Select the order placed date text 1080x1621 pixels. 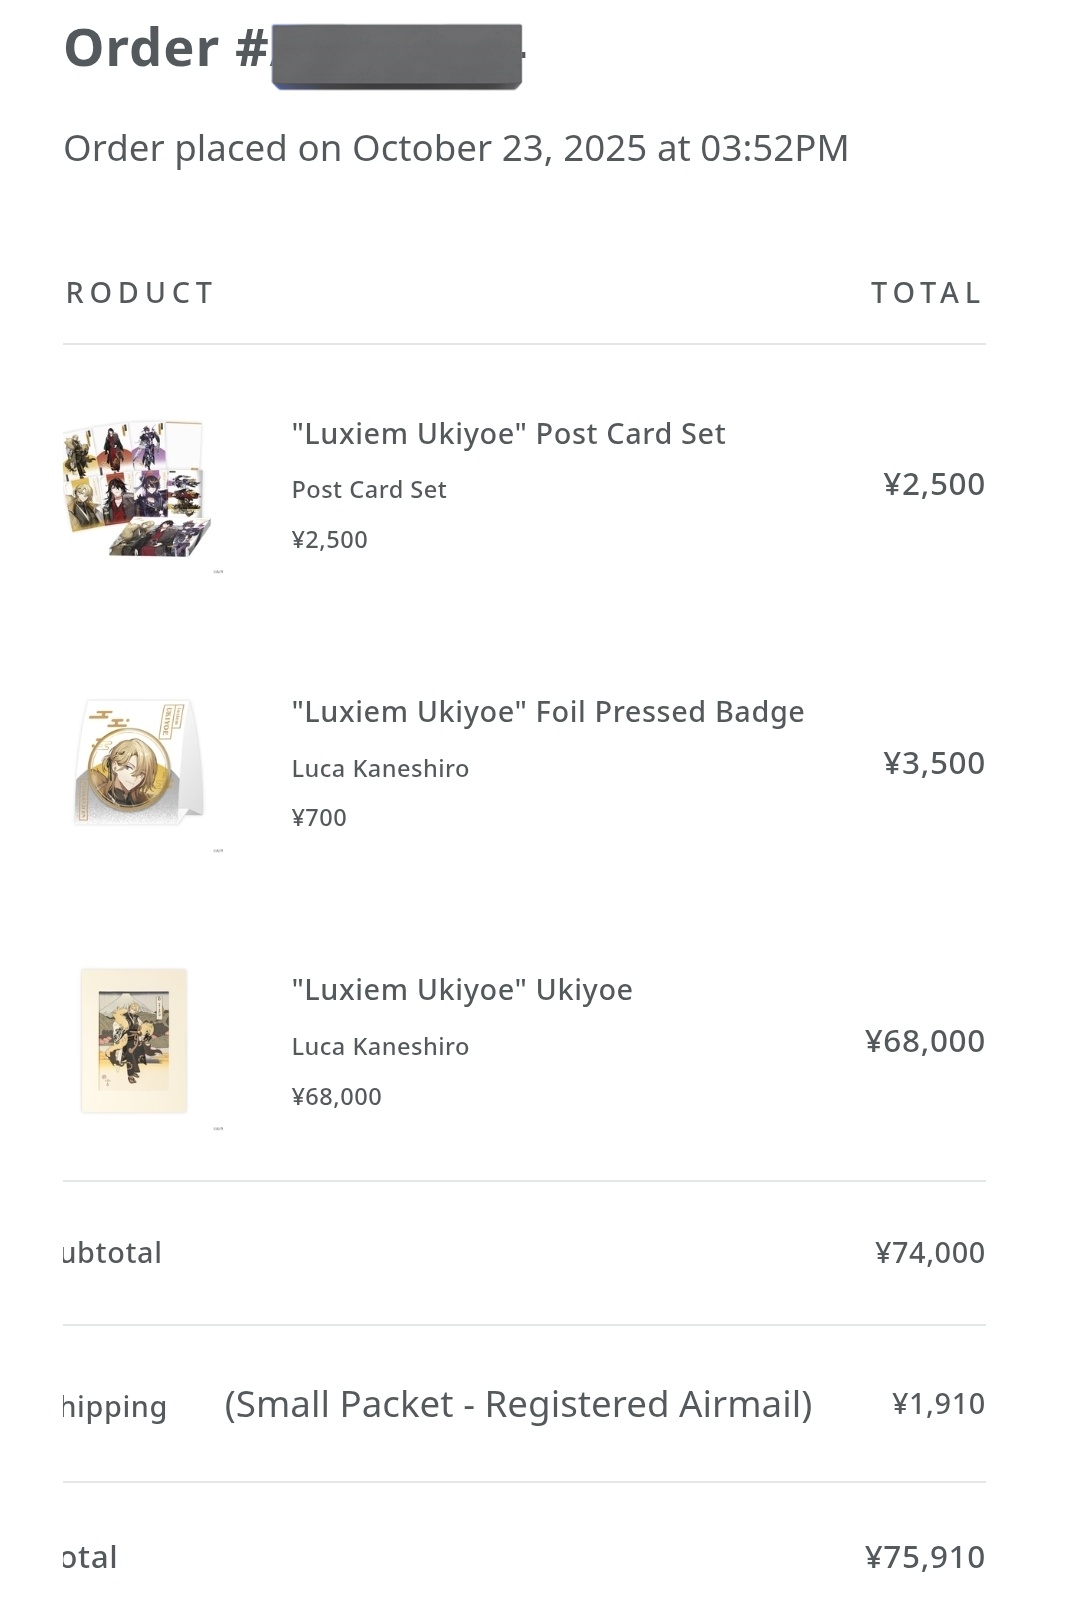coord(455,149)
